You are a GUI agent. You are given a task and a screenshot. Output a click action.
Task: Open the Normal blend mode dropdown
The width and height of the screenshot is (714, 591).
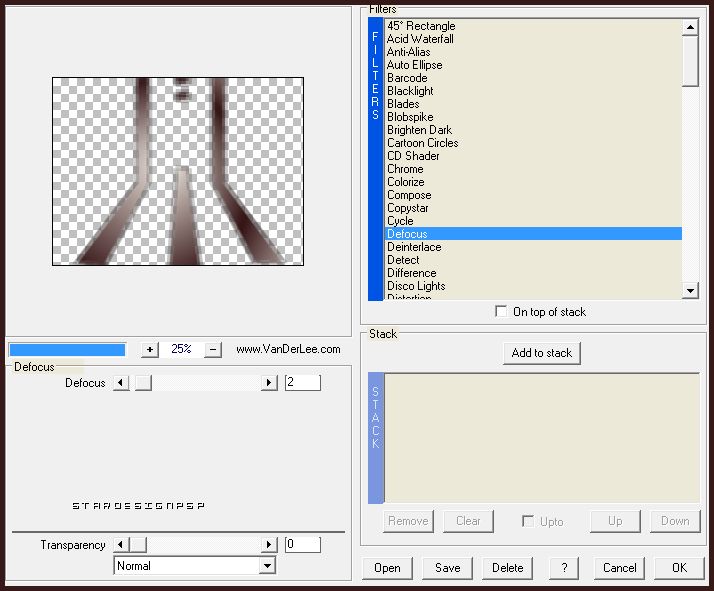tap(268, 566)
